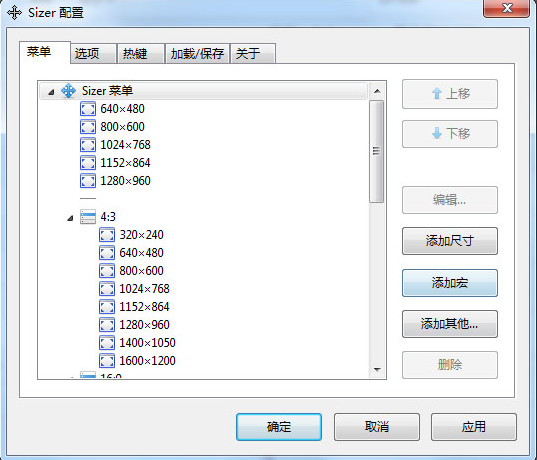
Task: Click the 1600×1200 size icon
Action: click(107, 361)
